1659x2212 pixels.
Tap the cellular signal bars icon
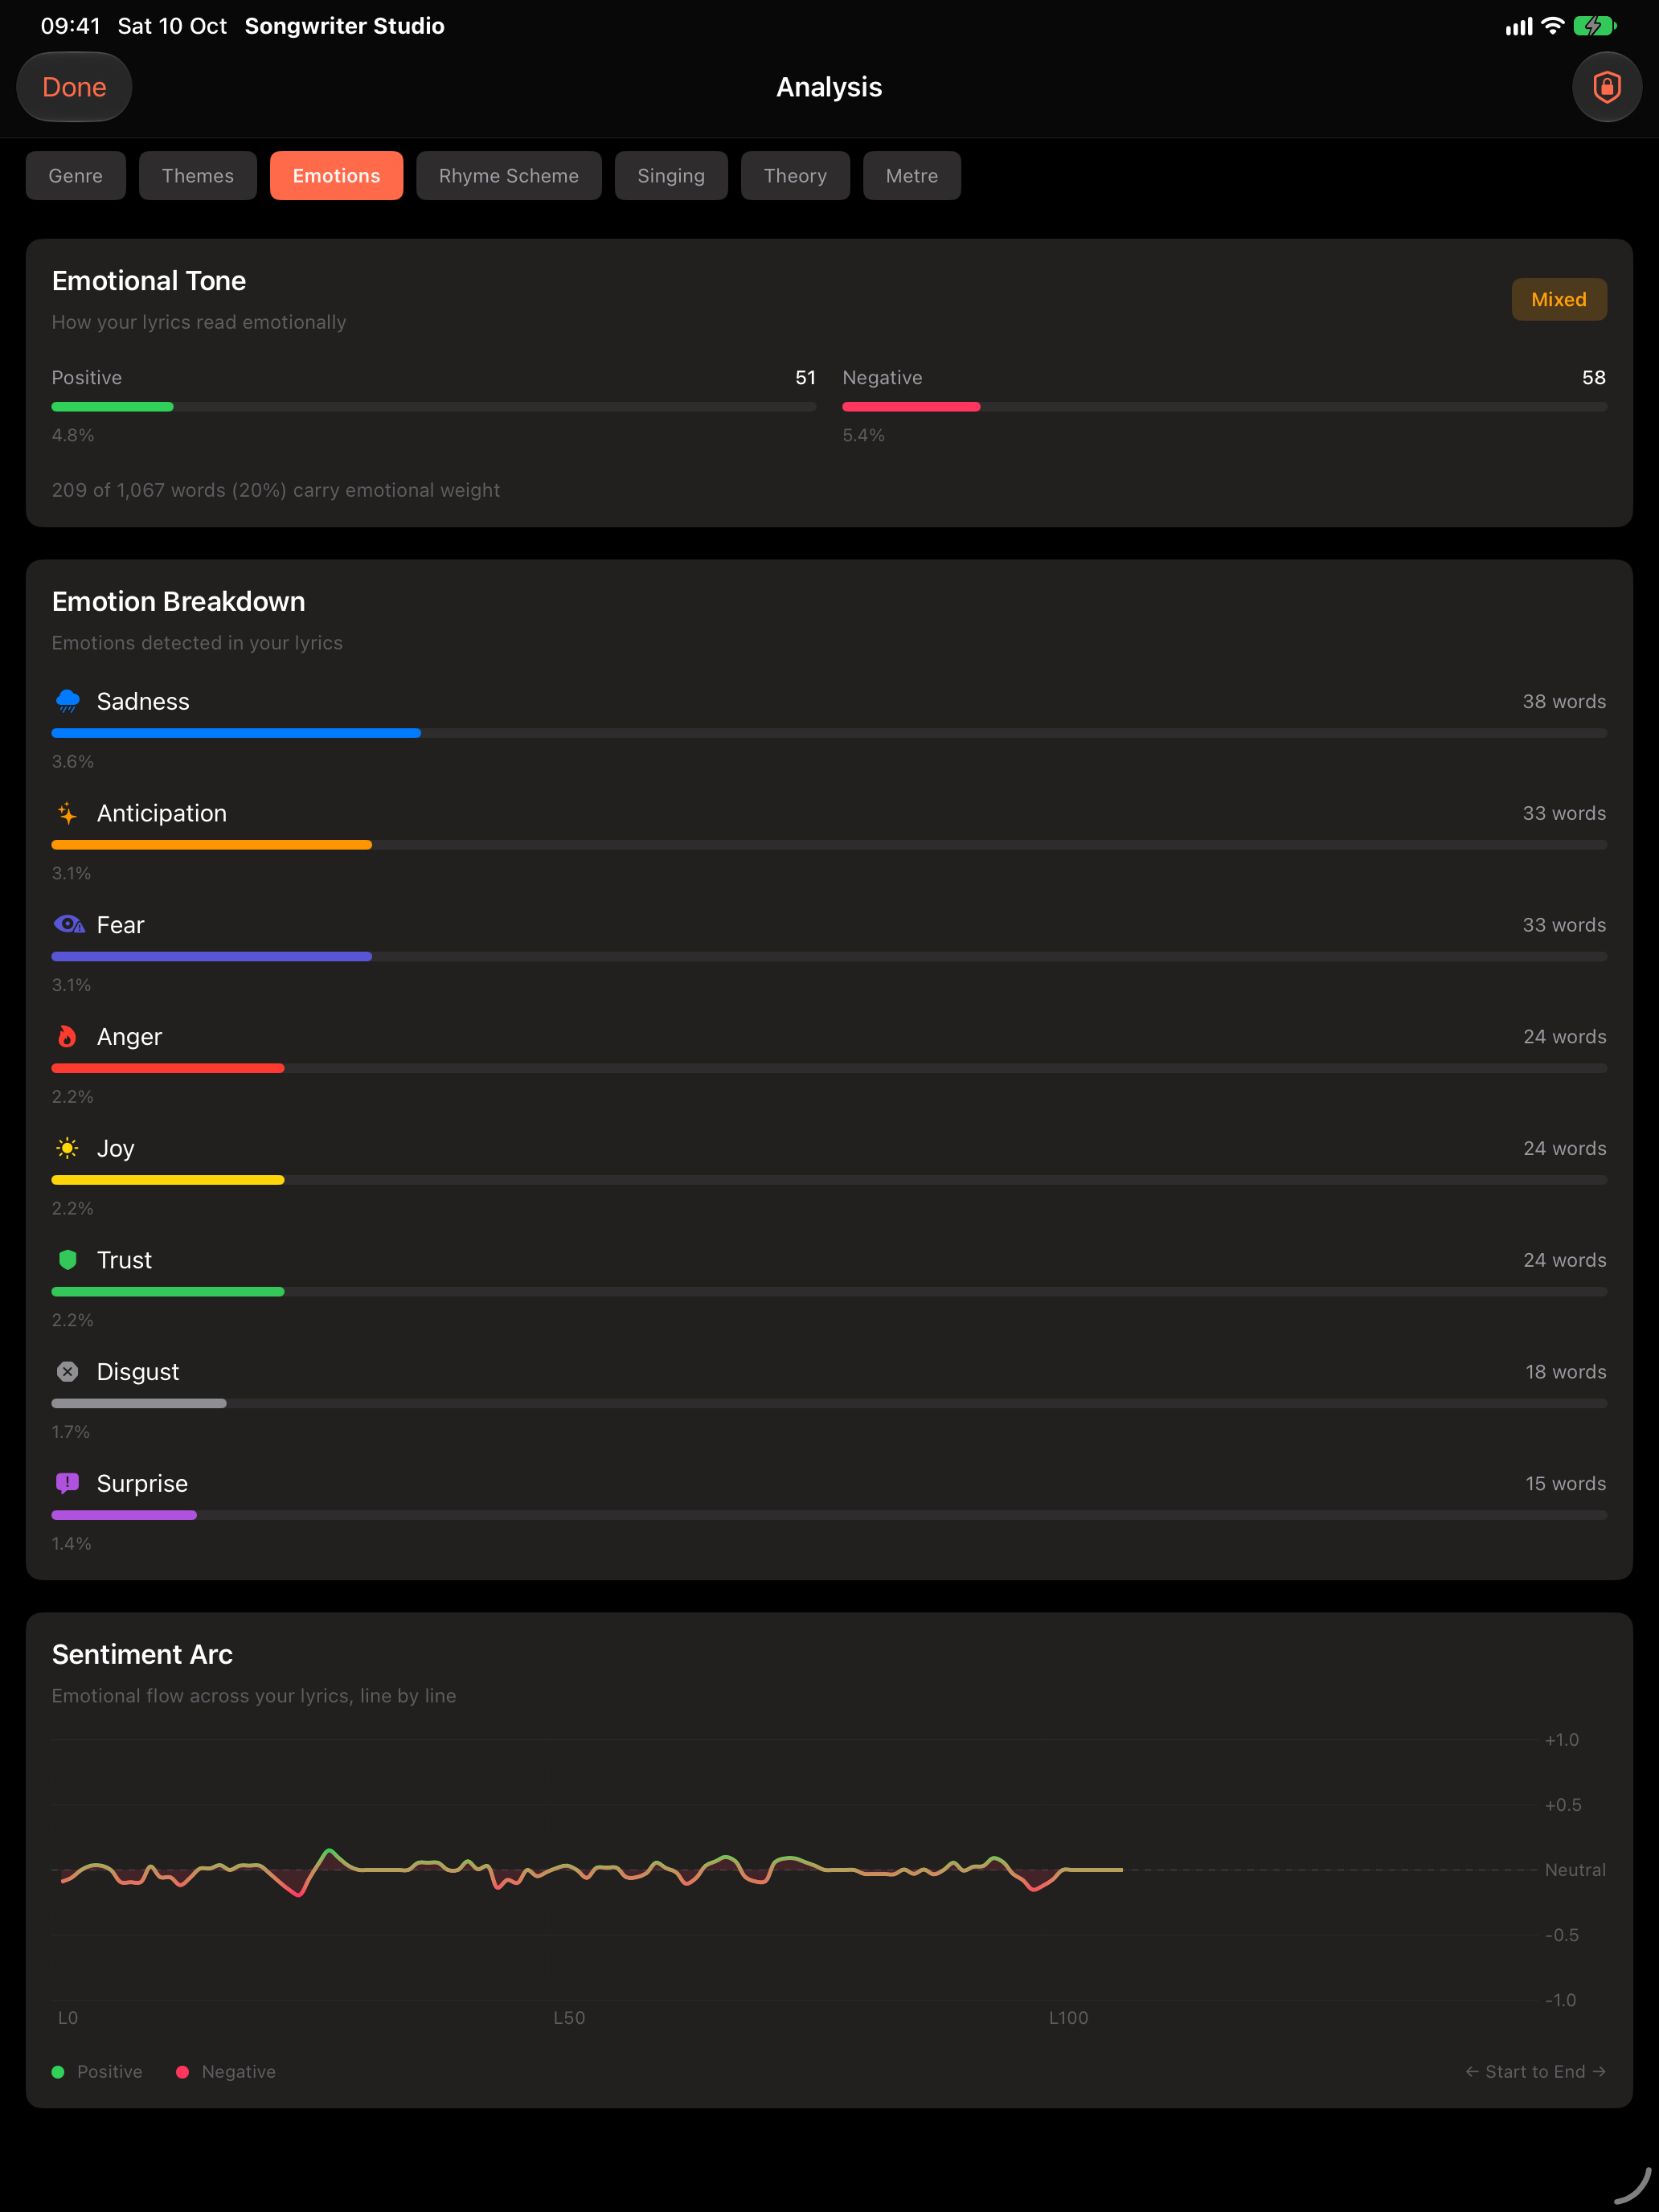pos(1518,27)
